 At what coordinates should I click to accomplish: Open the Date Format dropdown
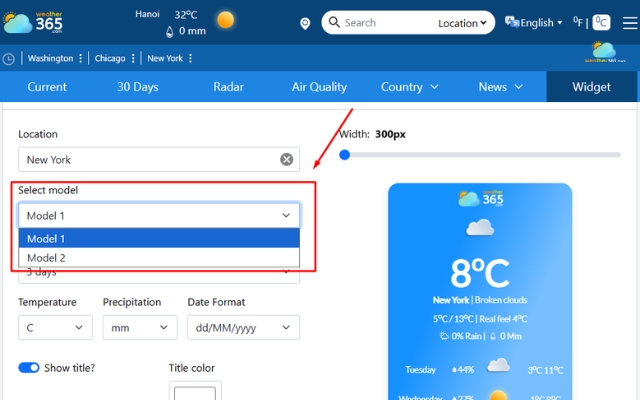pyautogui.click(x=243, y=327)
